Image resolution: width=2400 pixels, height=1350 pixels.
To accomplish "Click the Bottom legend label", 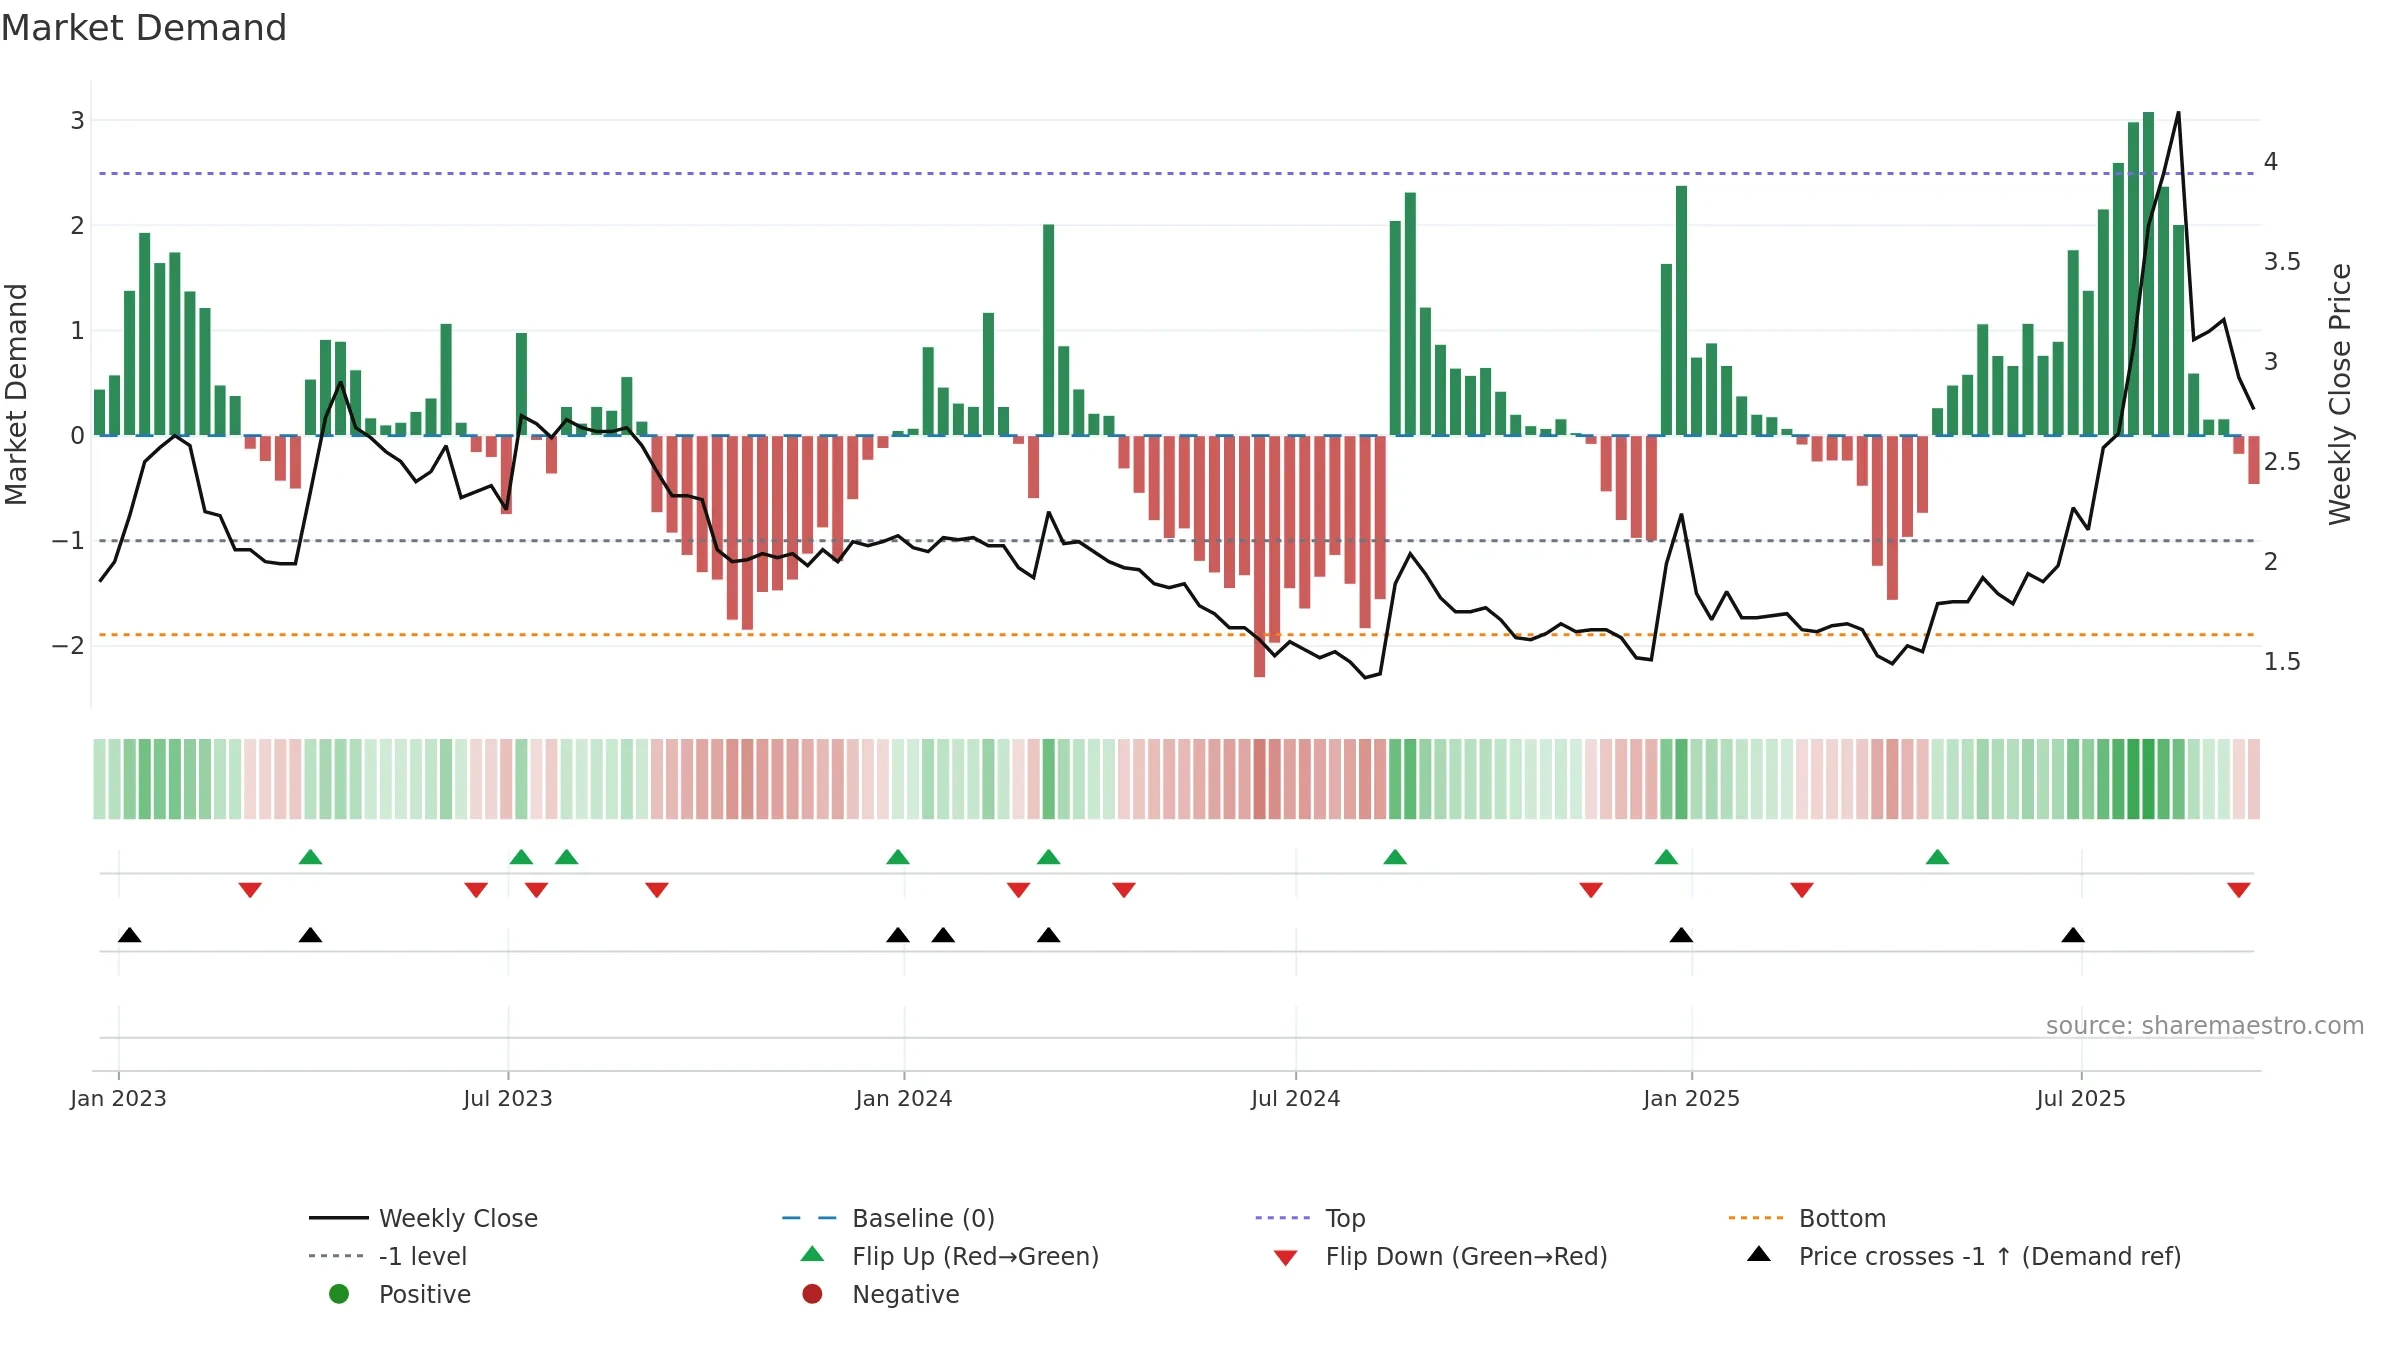I will point(1842,1218).
